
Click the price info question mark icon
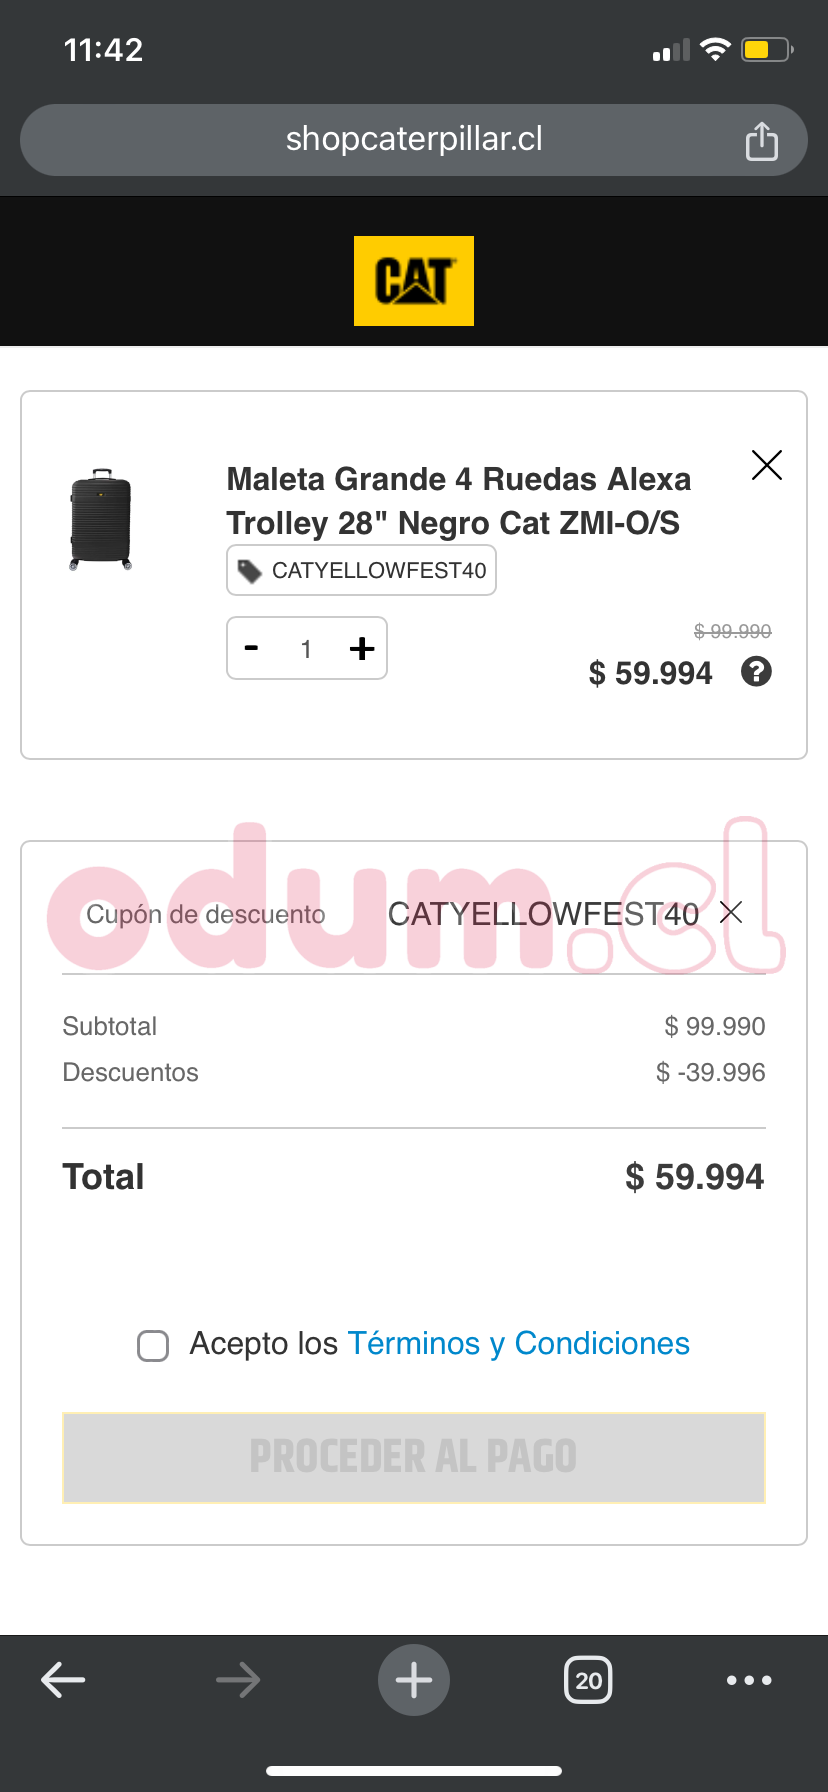pyautogui.click(x=756, y=672)
